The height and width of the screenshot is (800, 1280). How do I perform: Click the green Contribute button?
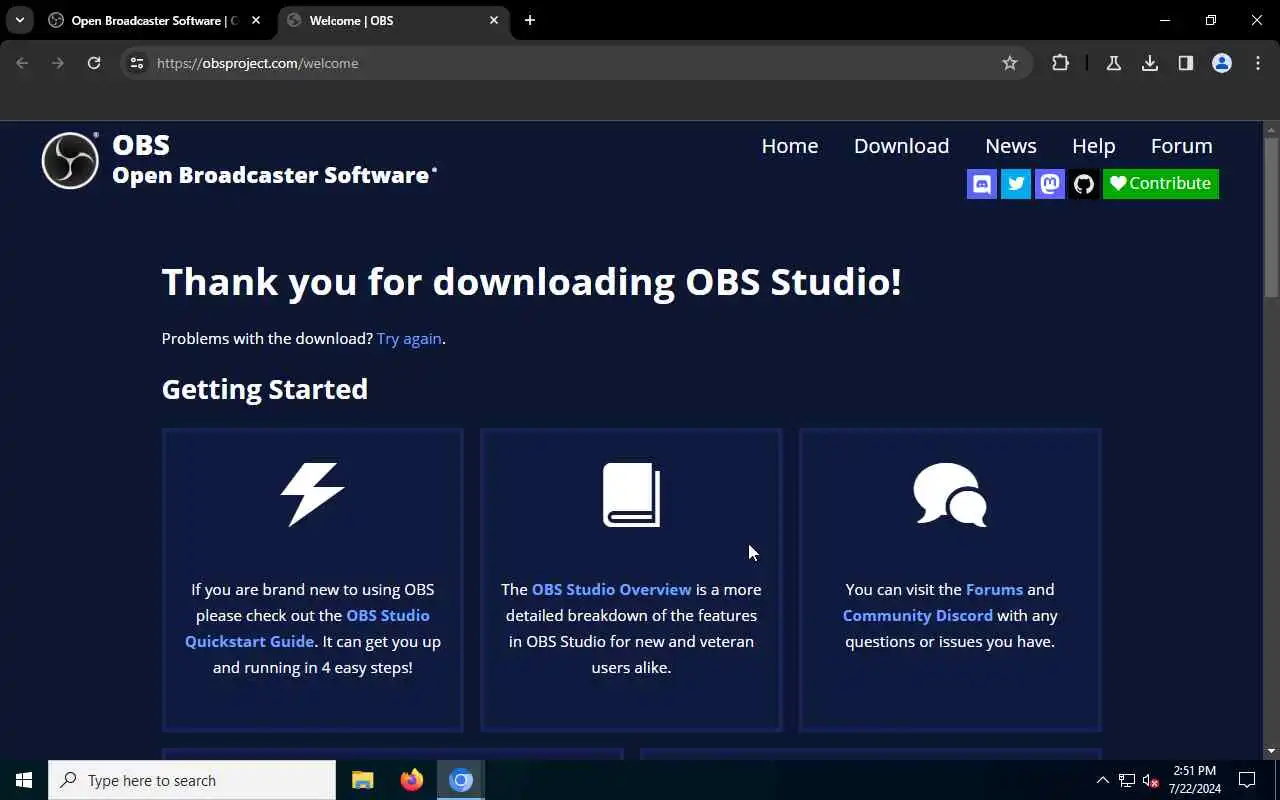tap(1161, 184)
